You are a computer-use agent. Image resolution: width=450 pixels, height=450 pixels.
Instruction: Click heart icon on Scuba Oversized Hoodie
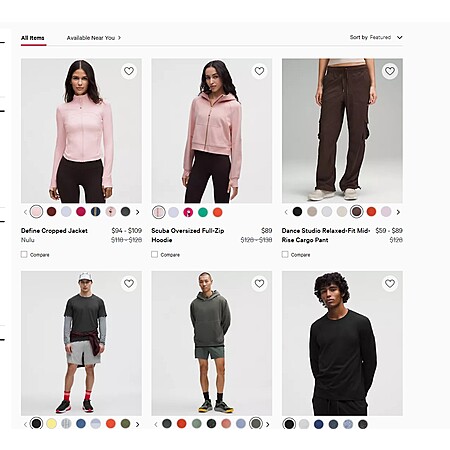(259, 71)
